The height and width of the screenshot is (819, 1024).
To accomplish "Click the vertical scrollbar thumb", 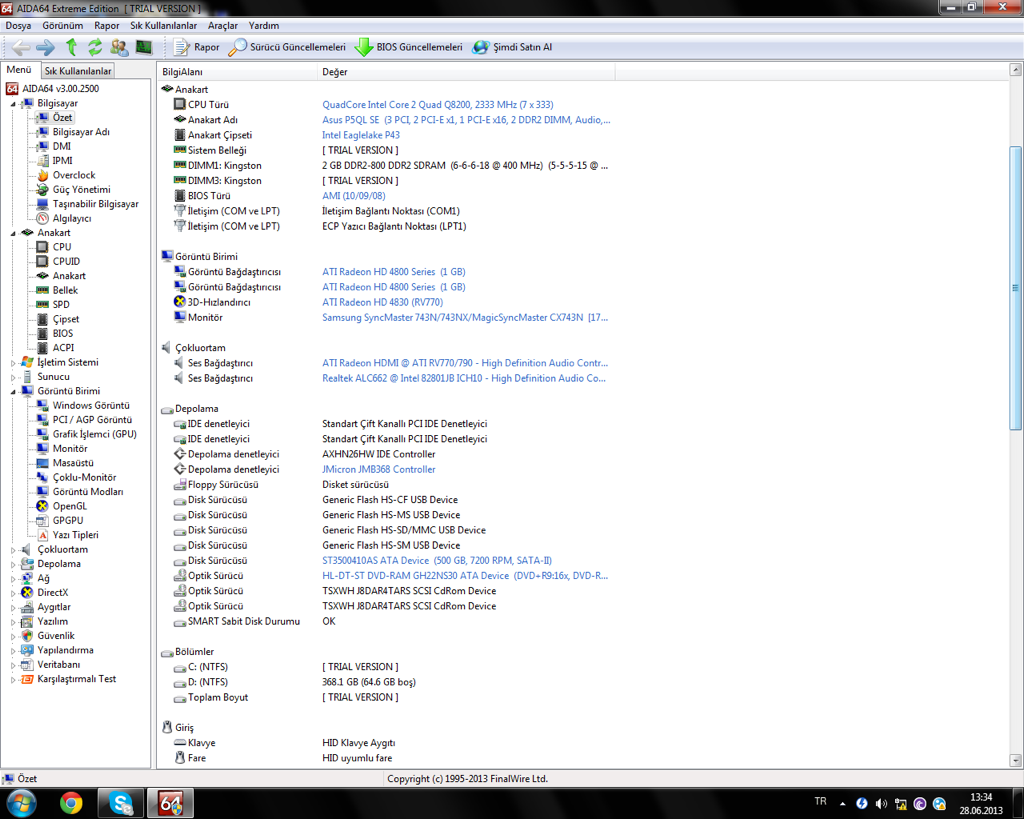I will click(1015, 287).
